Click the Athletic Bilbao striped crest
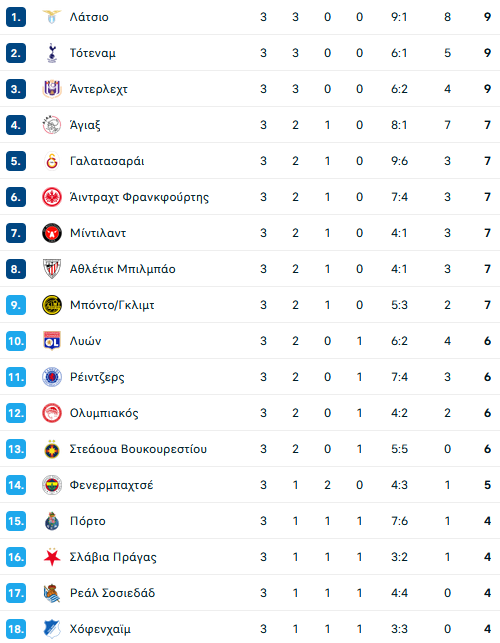Image resolution: width=500 pixels, height=643 pixels. 52,269
